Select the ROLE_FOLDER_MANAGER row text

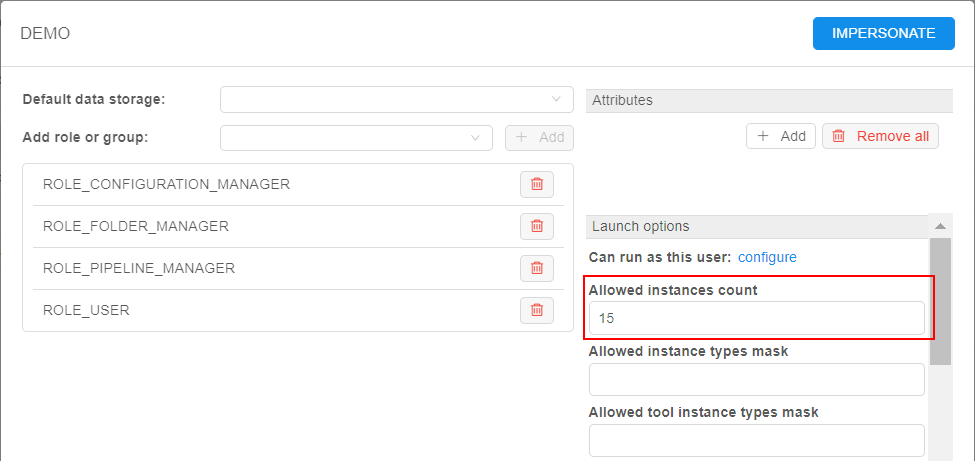click(136, 226)
